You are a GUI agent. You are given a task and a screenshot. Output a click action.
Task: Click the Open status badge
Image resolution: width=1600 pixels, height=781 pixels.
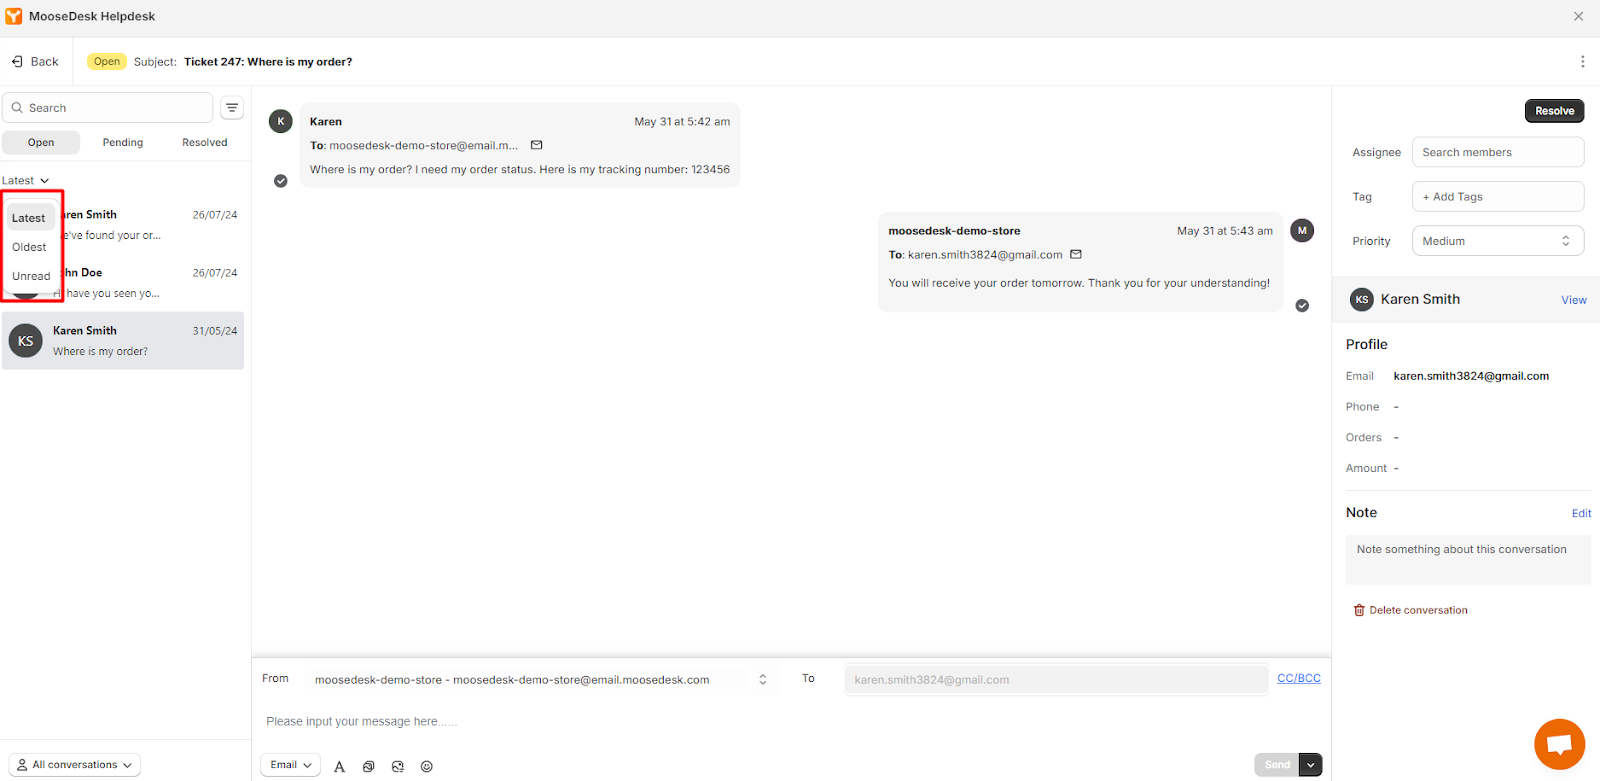point(106,61)
